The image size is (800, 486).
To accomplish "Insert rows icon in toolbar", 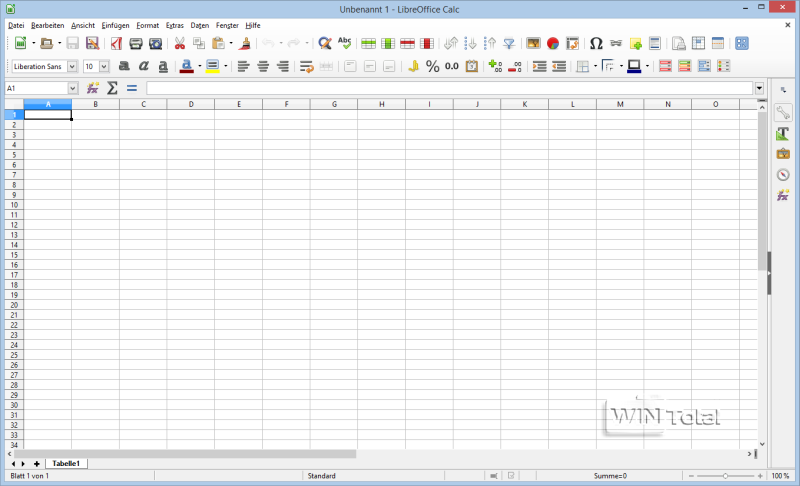I will point(368,43).
